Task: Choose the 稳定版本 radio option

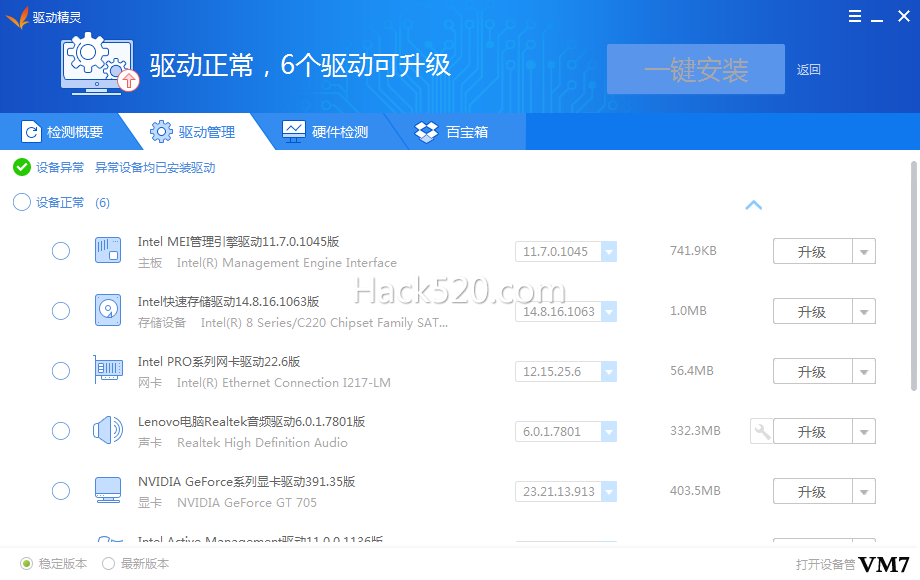Action: click(26, 564)
